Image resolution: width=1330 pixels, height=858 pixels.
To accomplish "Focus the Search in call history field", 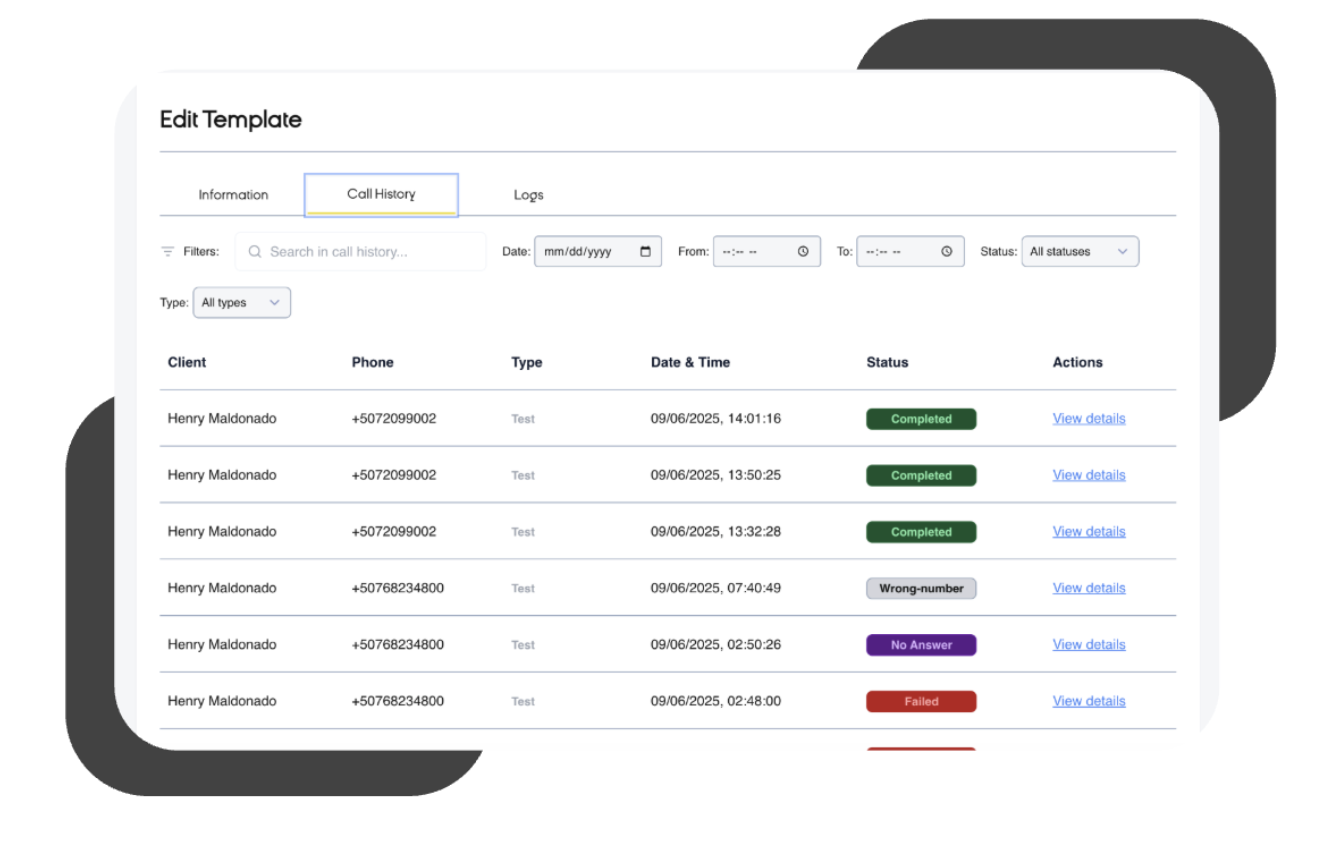I will pos(370,252).
